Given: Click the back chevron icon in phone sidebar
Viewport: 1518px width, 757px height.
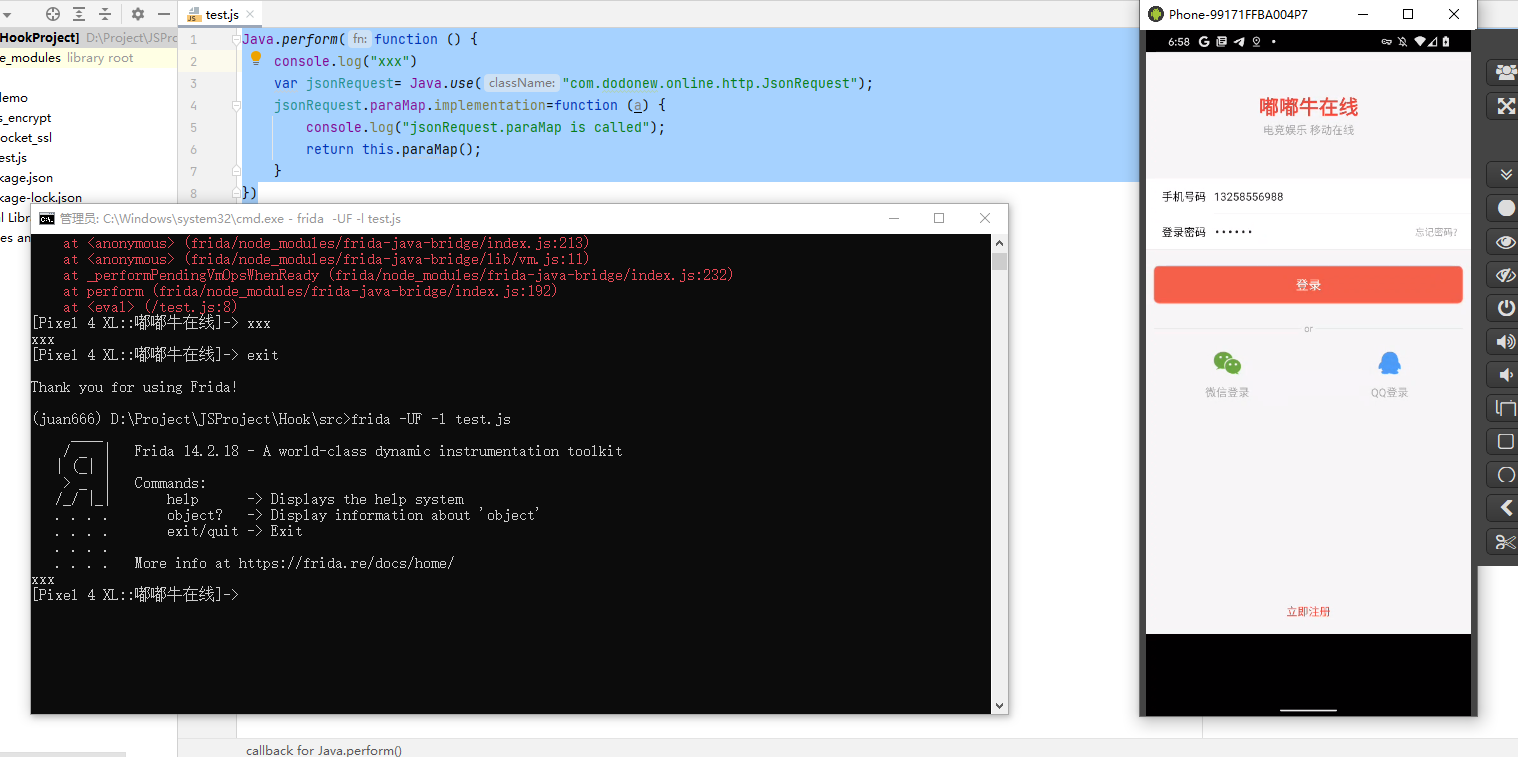Looking at the screenshot, I should pos(1505,508).
